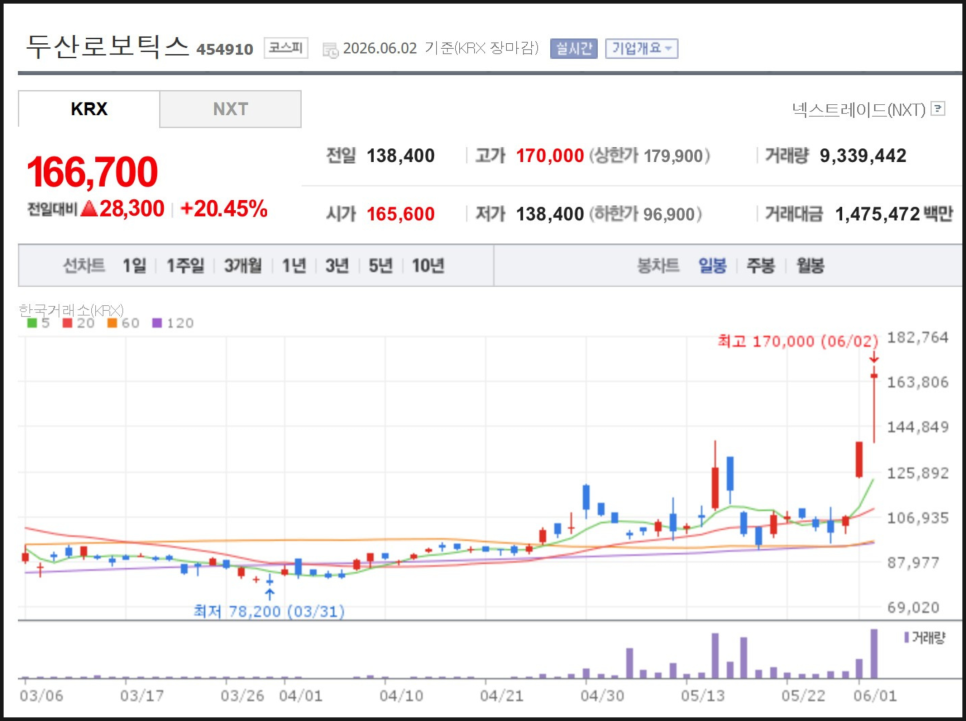Select the 5년 line chart period
This screenshot has width=966, height=721.
point(380,266)
